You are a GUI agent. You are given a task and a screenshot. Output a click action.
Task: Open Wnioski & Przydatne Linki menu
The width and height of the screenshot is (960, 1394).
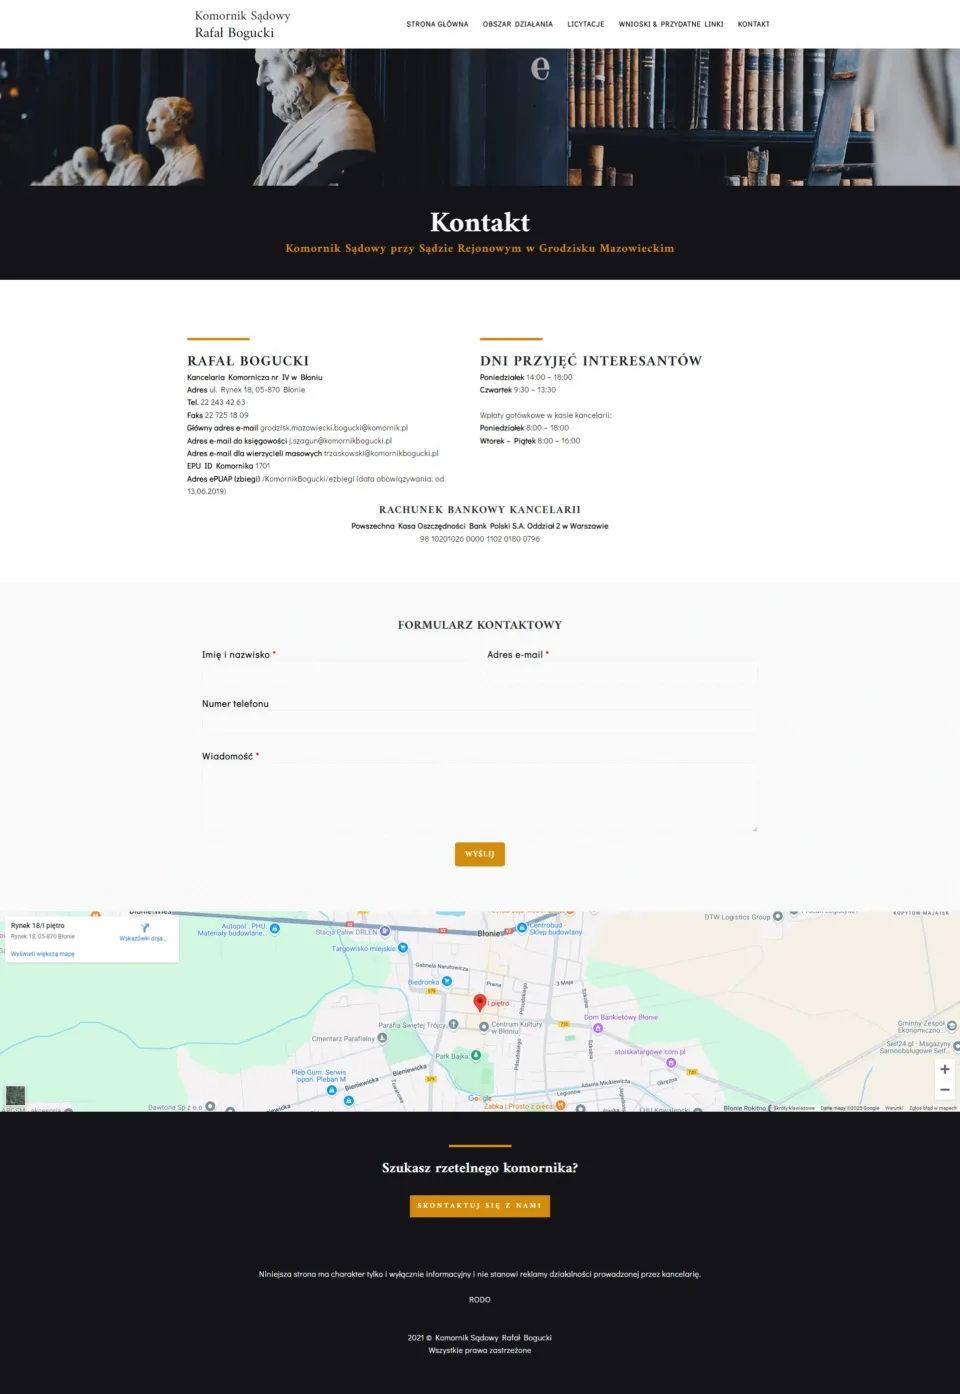(671, 24)
